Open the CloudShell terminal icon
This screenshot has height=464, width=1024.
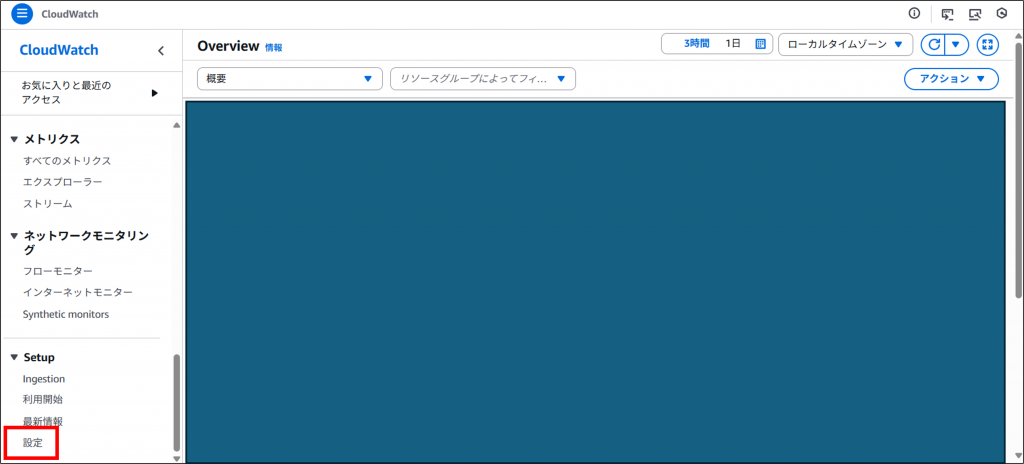click(947, 14)
